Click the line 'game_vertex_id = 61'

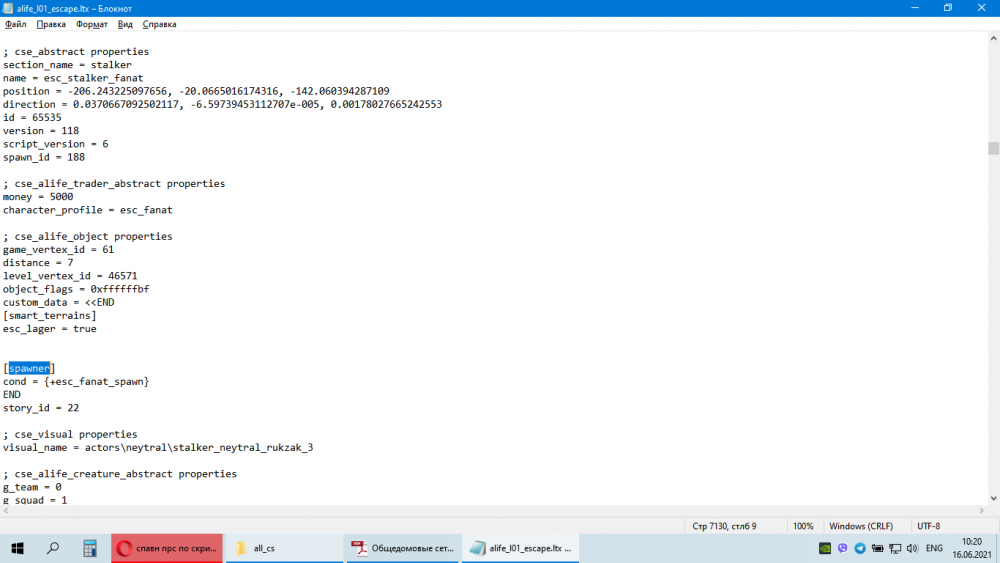point(58,250)
